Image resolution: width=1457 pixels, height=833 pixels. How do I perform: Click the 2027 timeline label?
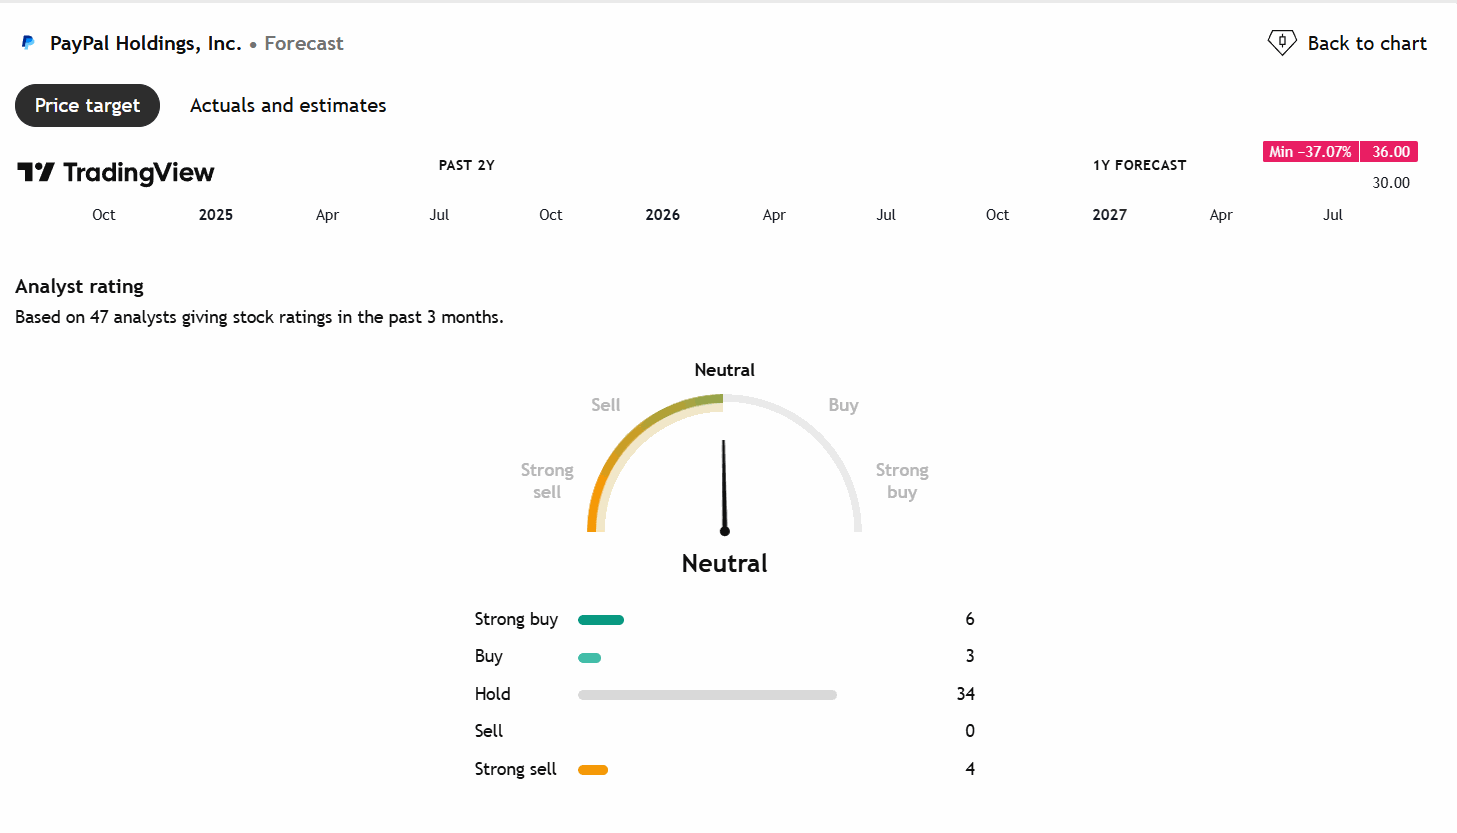pyautogui.click(x=1110, y=215)
